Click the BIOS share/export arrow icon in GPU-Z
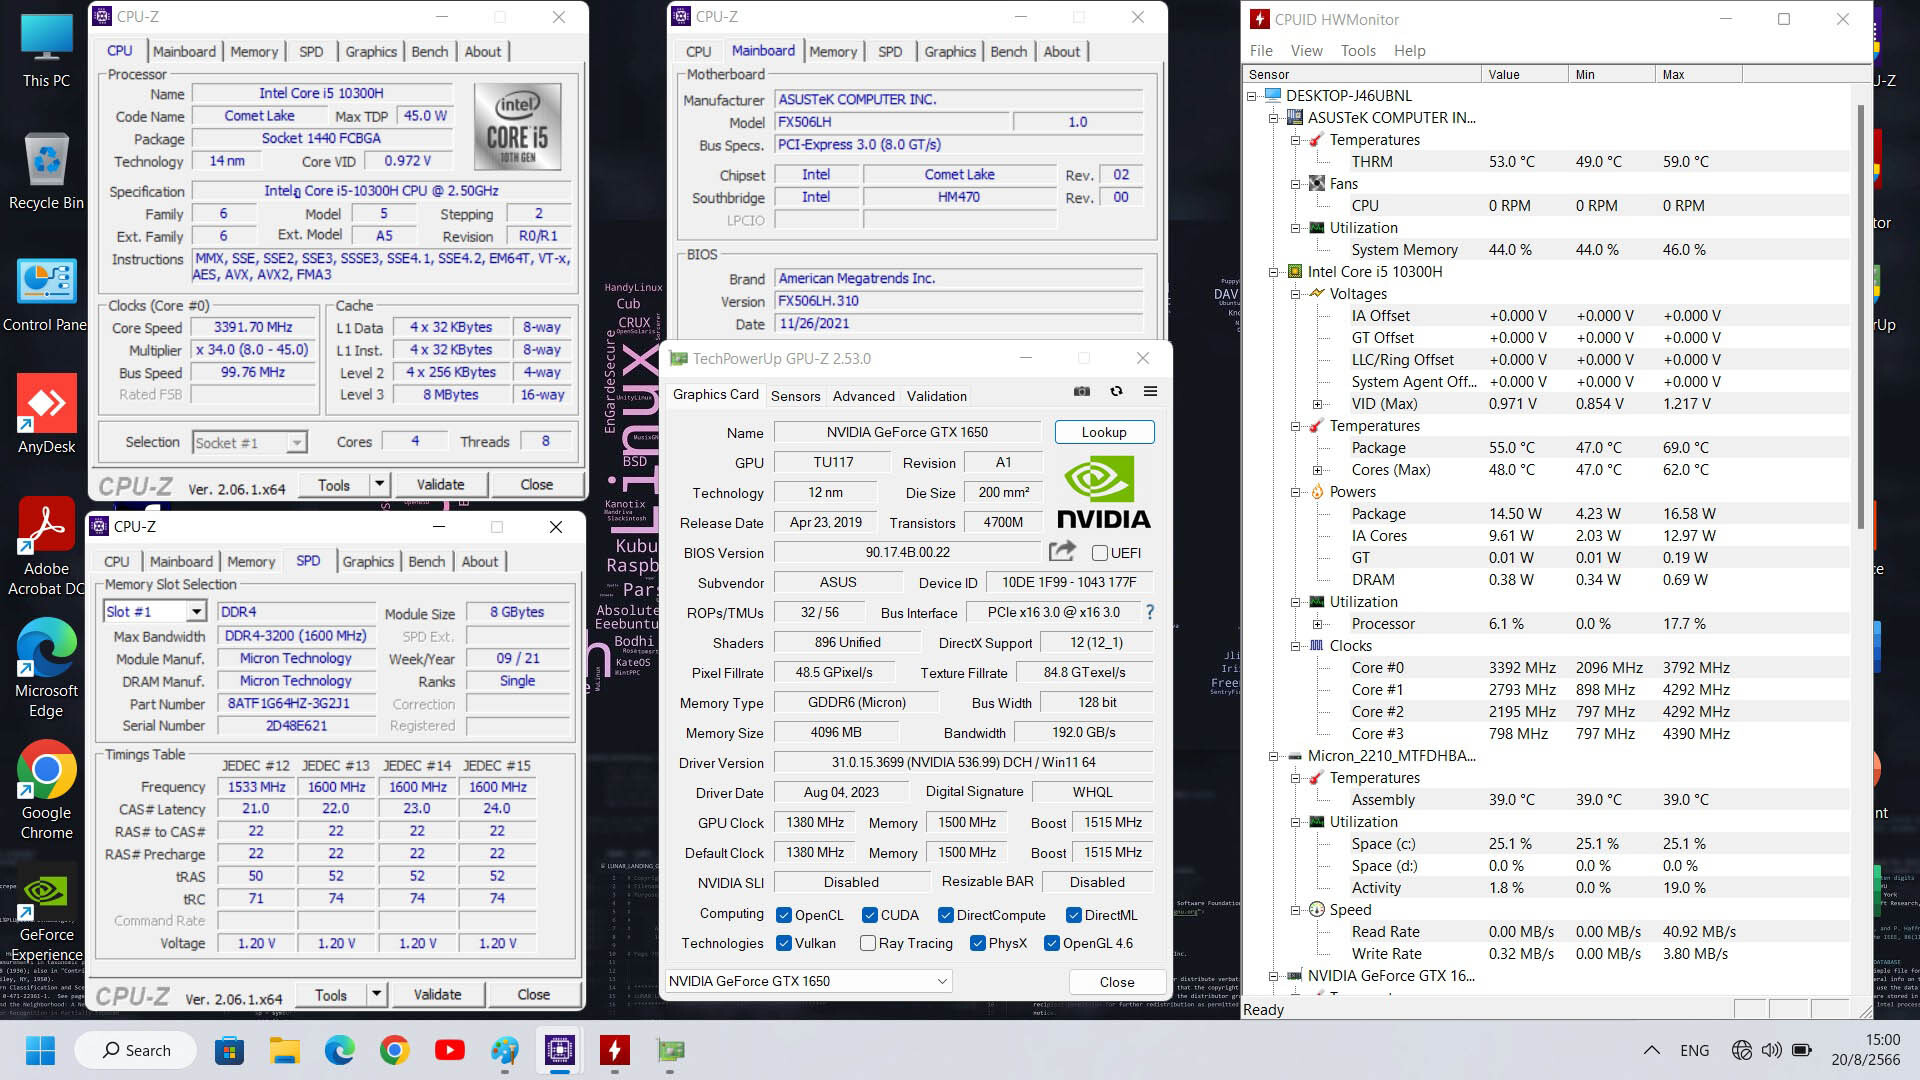This screenshot has width=1920, height=1080. 1062,551
